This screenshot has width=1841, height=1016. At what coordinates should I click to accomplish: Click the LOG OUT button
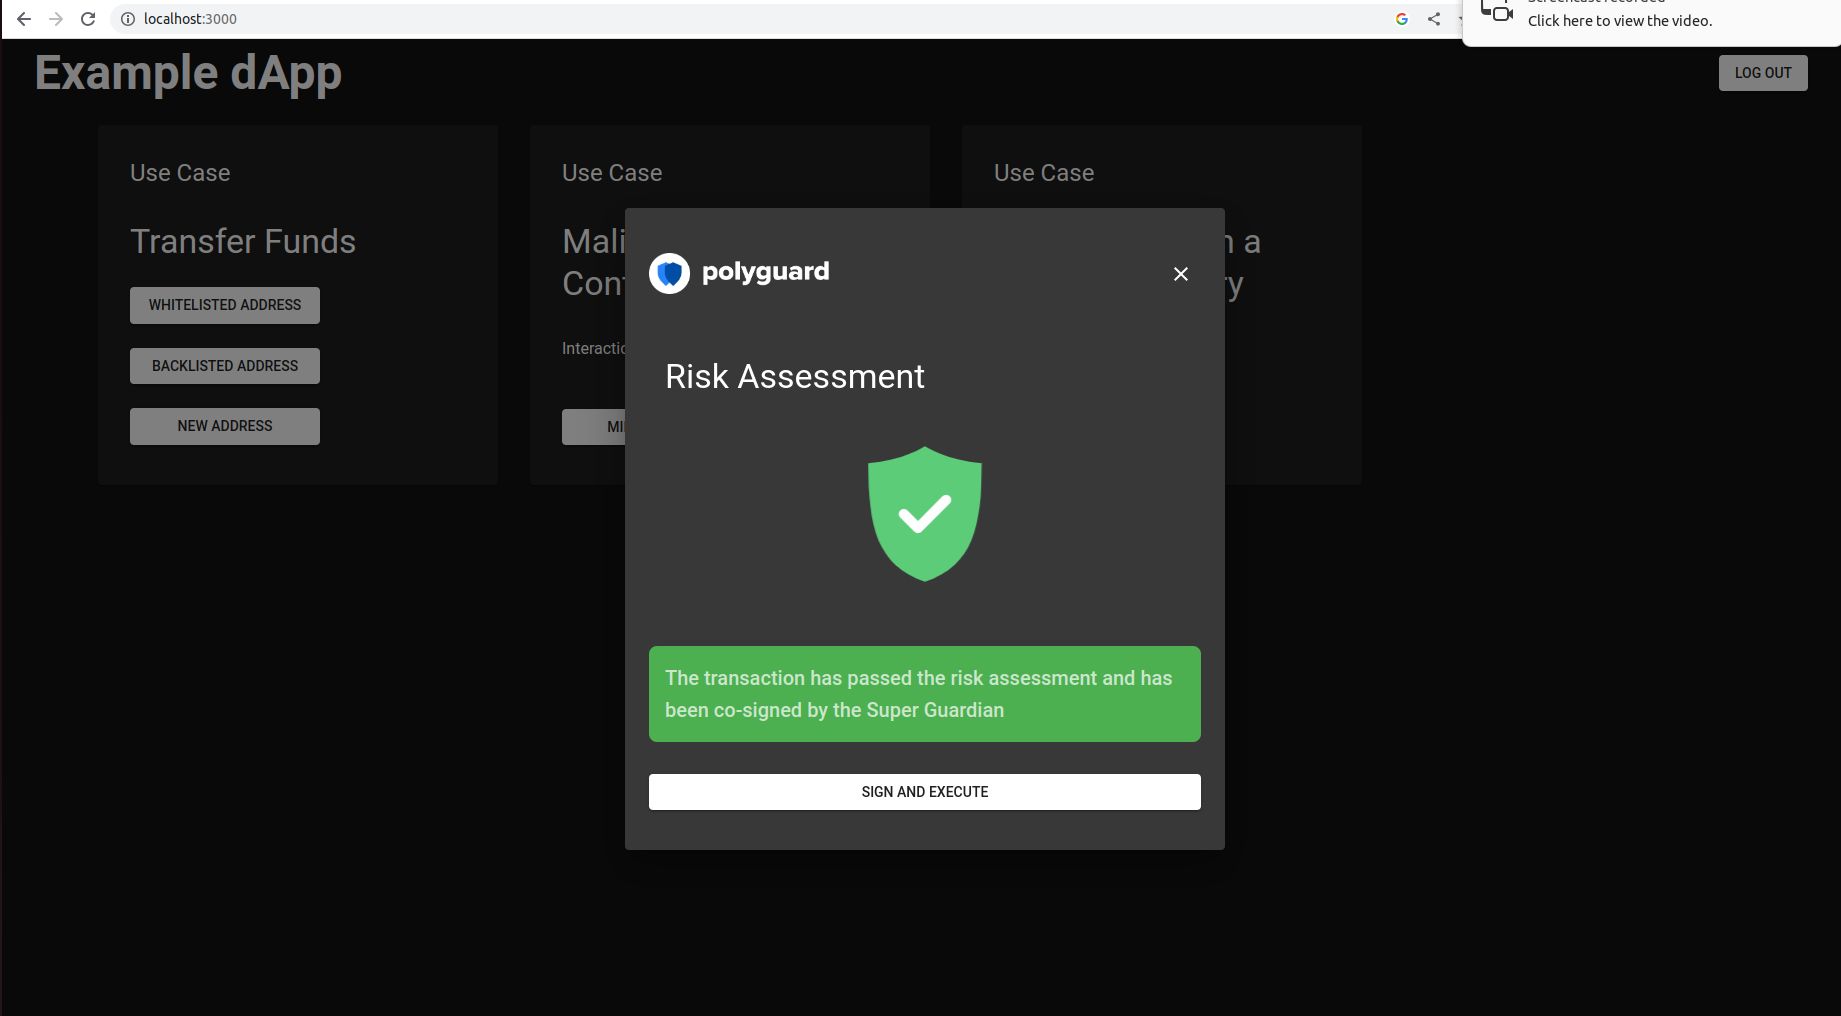[1763, 73]
